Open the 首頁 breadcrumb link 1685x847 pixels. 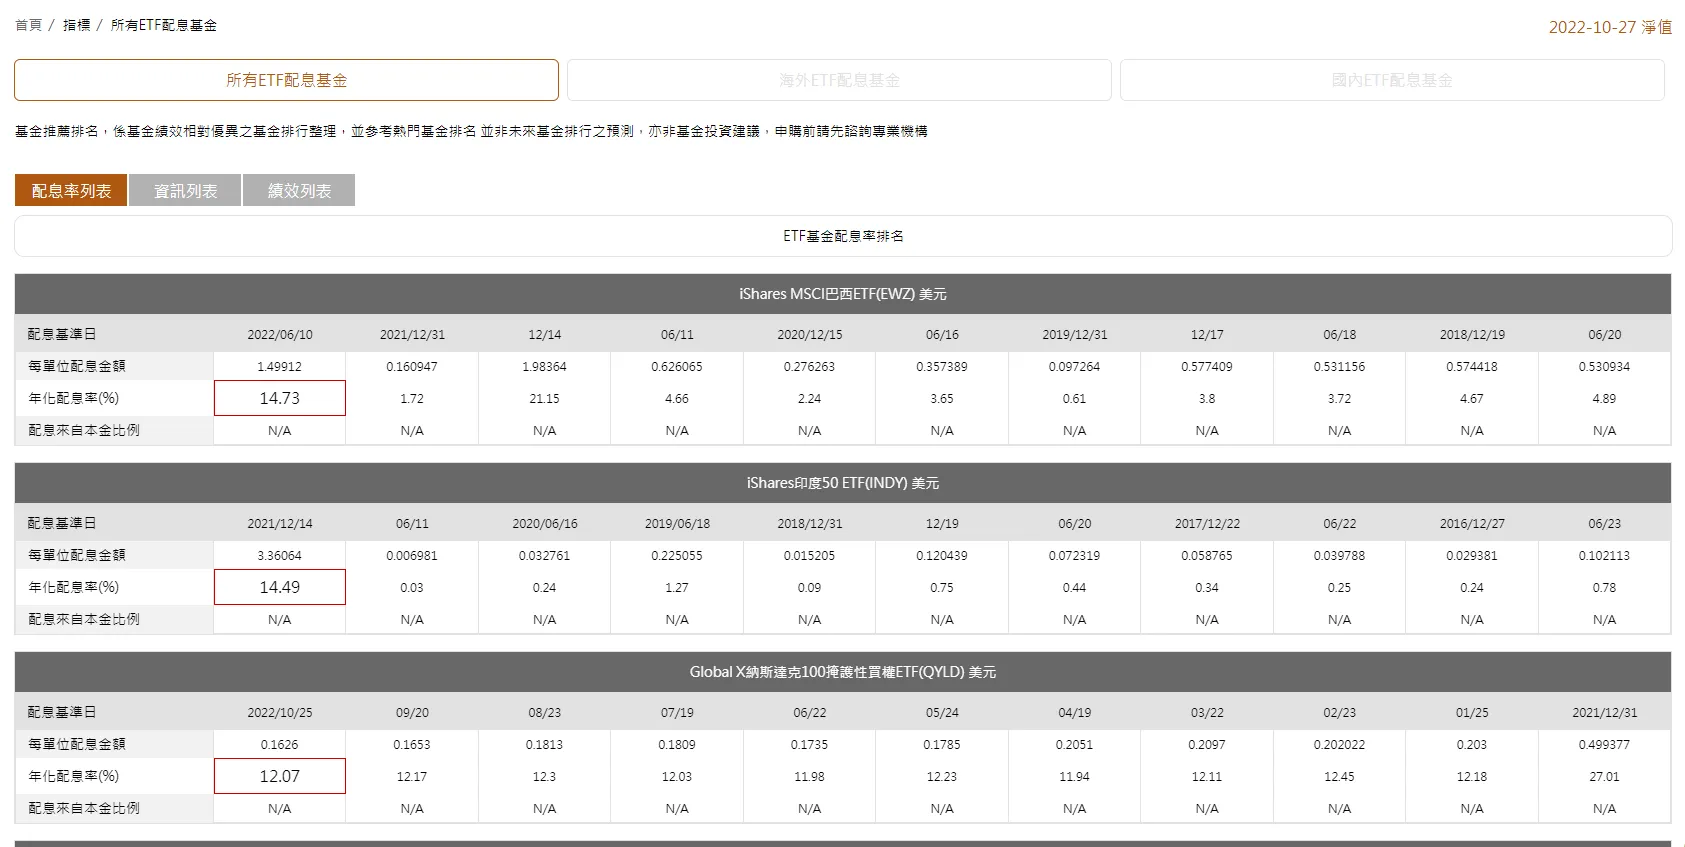tap(28, 25)
